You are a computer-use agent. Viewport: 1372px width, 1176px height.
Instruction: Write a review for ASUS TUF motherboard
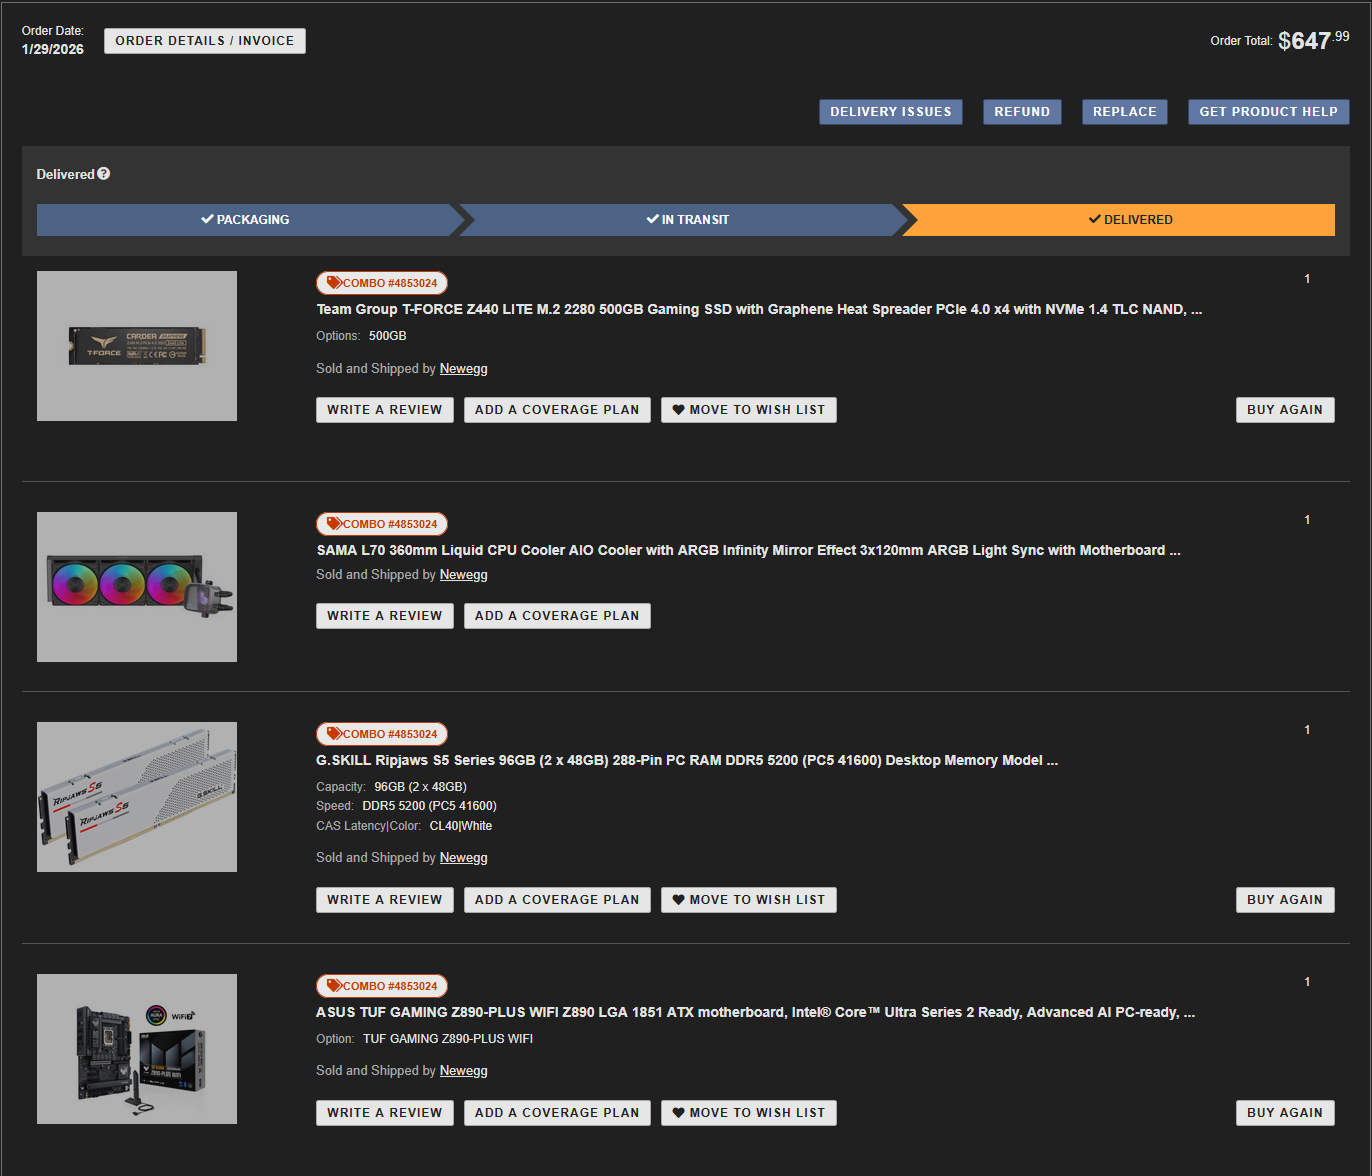tap(385, 1113)
